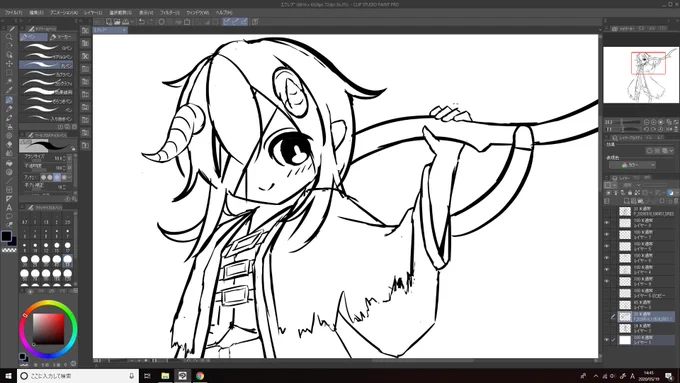Viewport: 680px width, 383px height.
Task: Create new raster layer icon in Layer panel
Action: 628,201
